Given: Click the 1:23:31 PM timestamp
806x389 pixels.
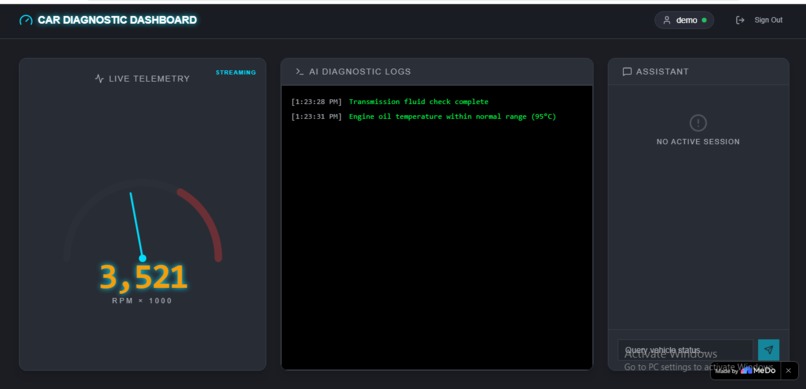Looking at the screenshot, I should coord(316,117).
